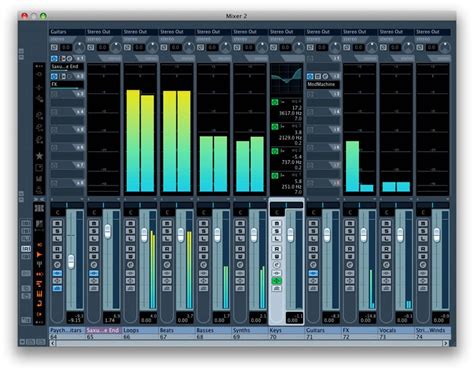Click the 251.0 Hz EQ frequency value

click(292, 187)
